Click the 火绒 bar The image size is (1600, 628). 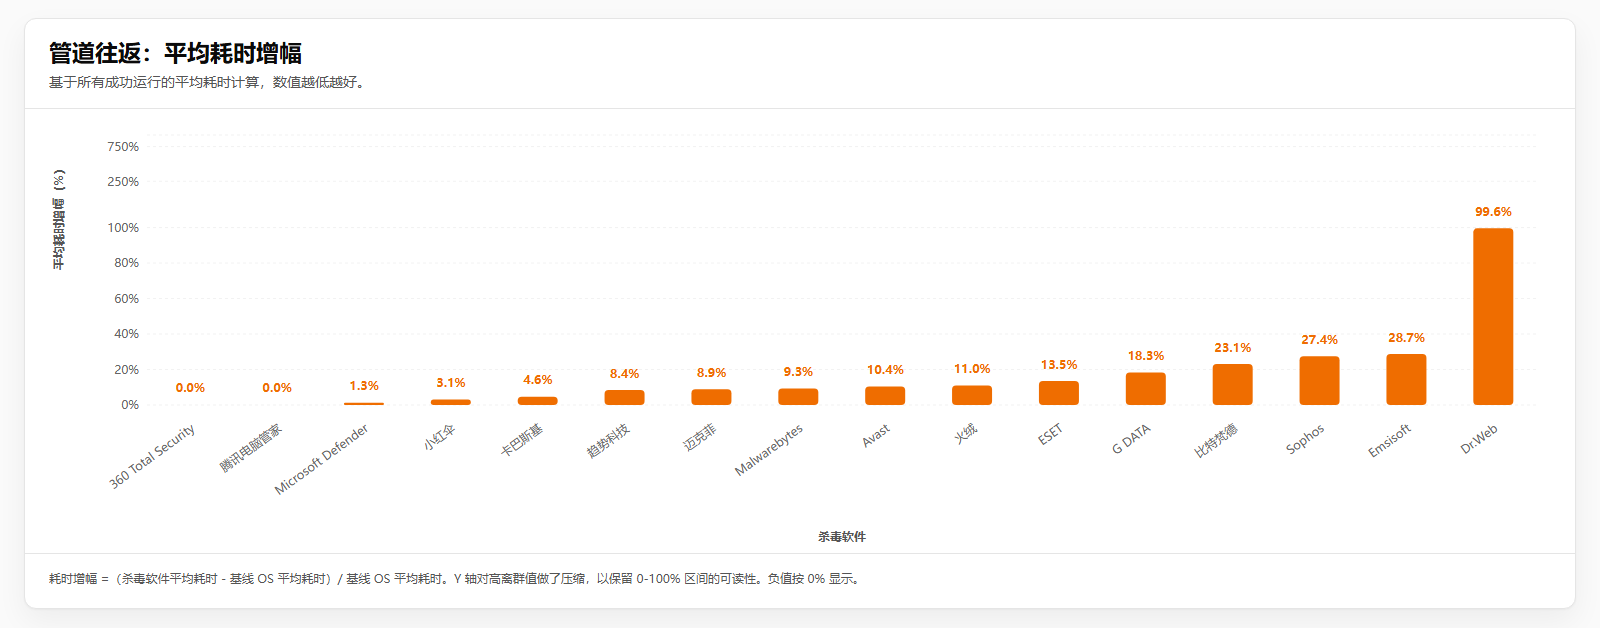tap(971, 395)
